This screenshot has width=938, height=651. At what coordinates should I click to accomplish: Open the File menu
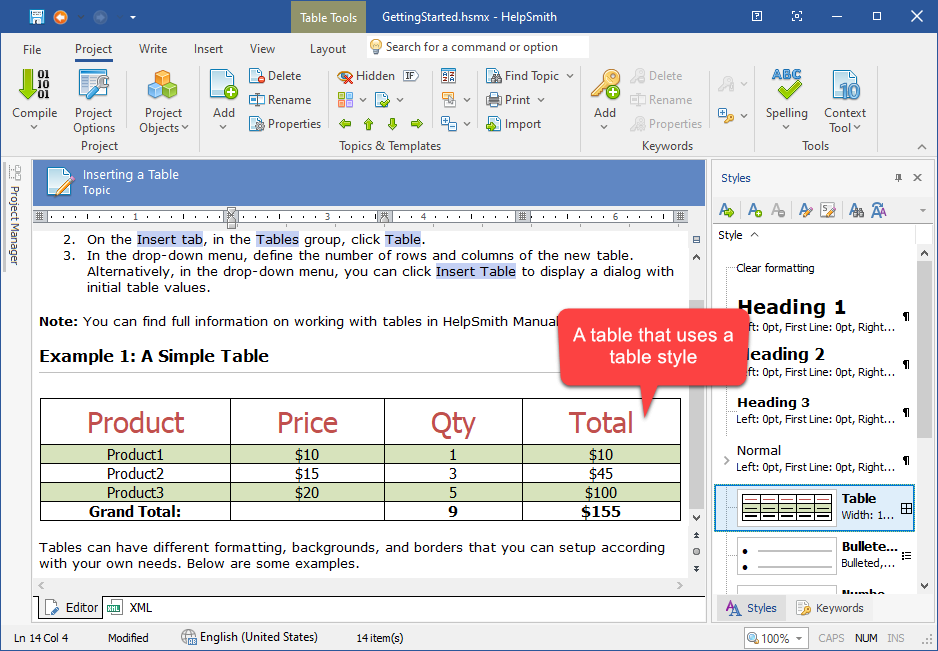[x=32, y=49]
